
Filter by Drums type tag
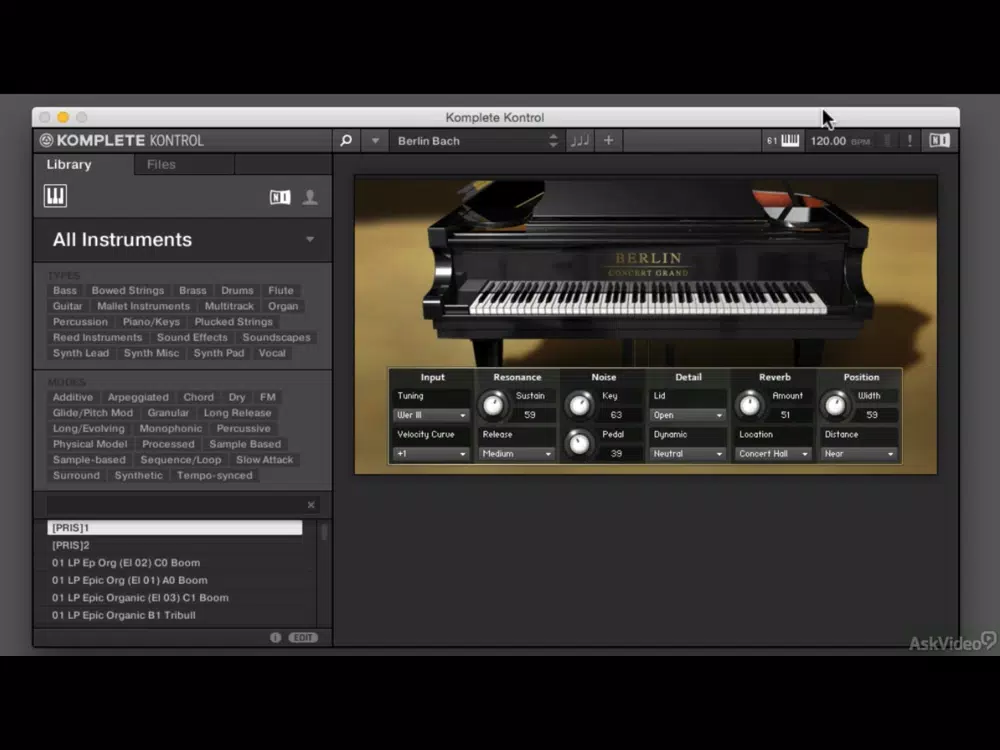pos(237,290)
